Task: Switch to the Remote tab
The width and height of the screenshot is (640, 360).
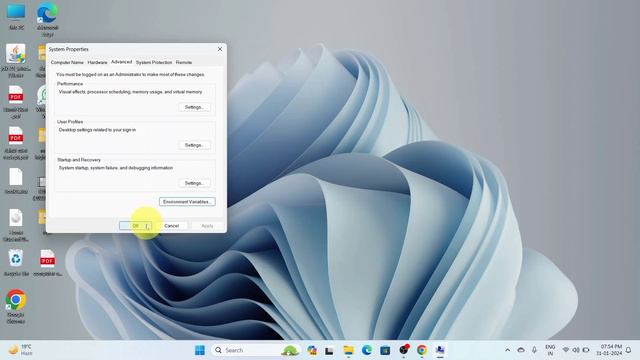Action: (x=184, y=62)
